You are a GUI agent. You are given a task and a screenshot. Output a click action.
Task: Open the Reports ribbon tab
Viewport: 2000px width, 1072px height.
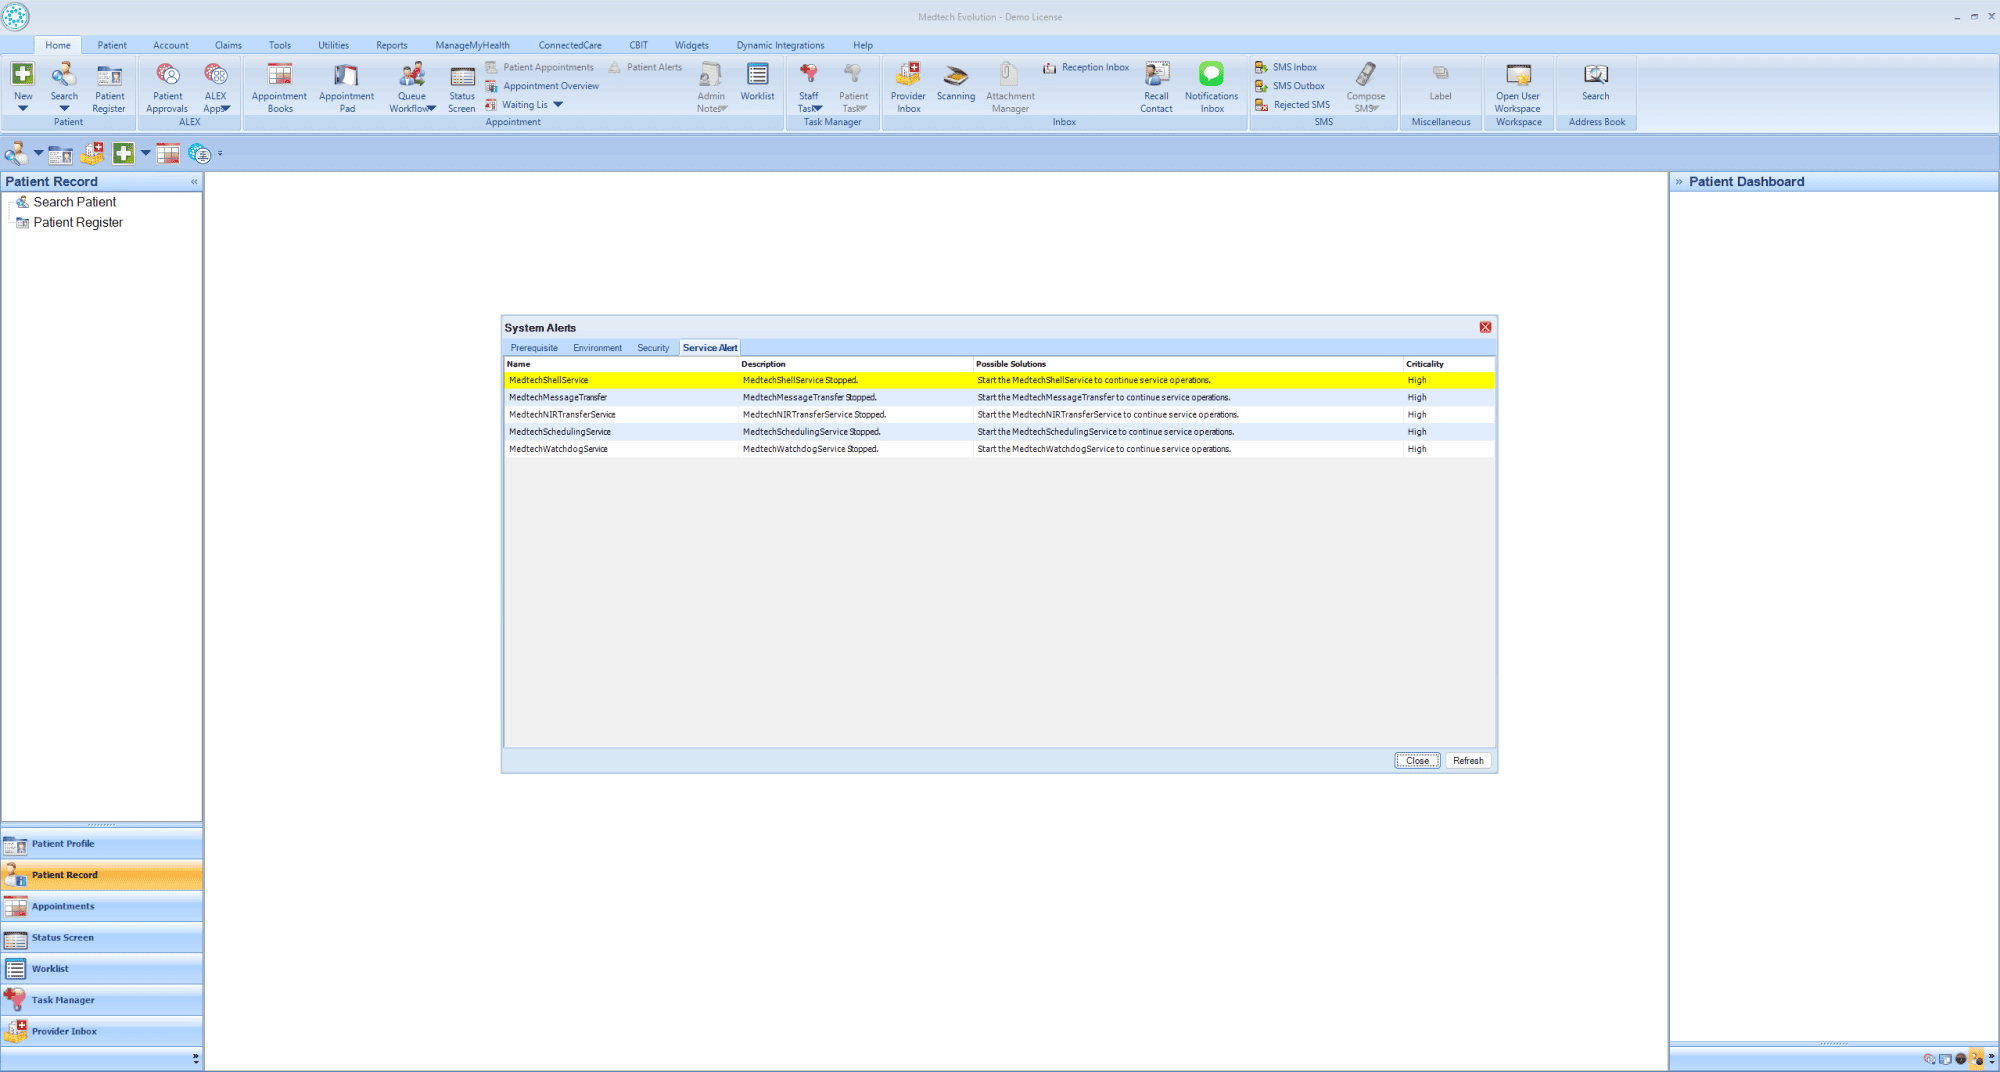[391, 45]
